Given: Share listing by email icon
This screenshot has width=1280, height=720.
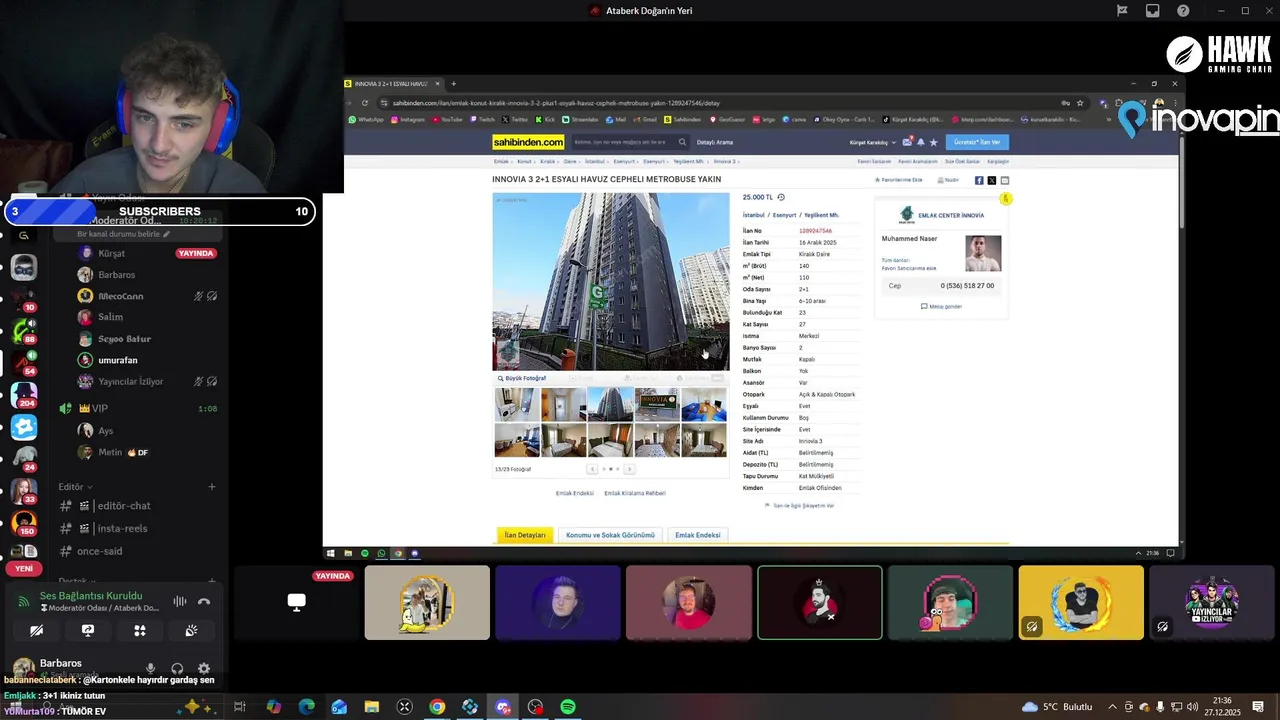Looking at the screenshot, I should click(x=1005, y=180).
